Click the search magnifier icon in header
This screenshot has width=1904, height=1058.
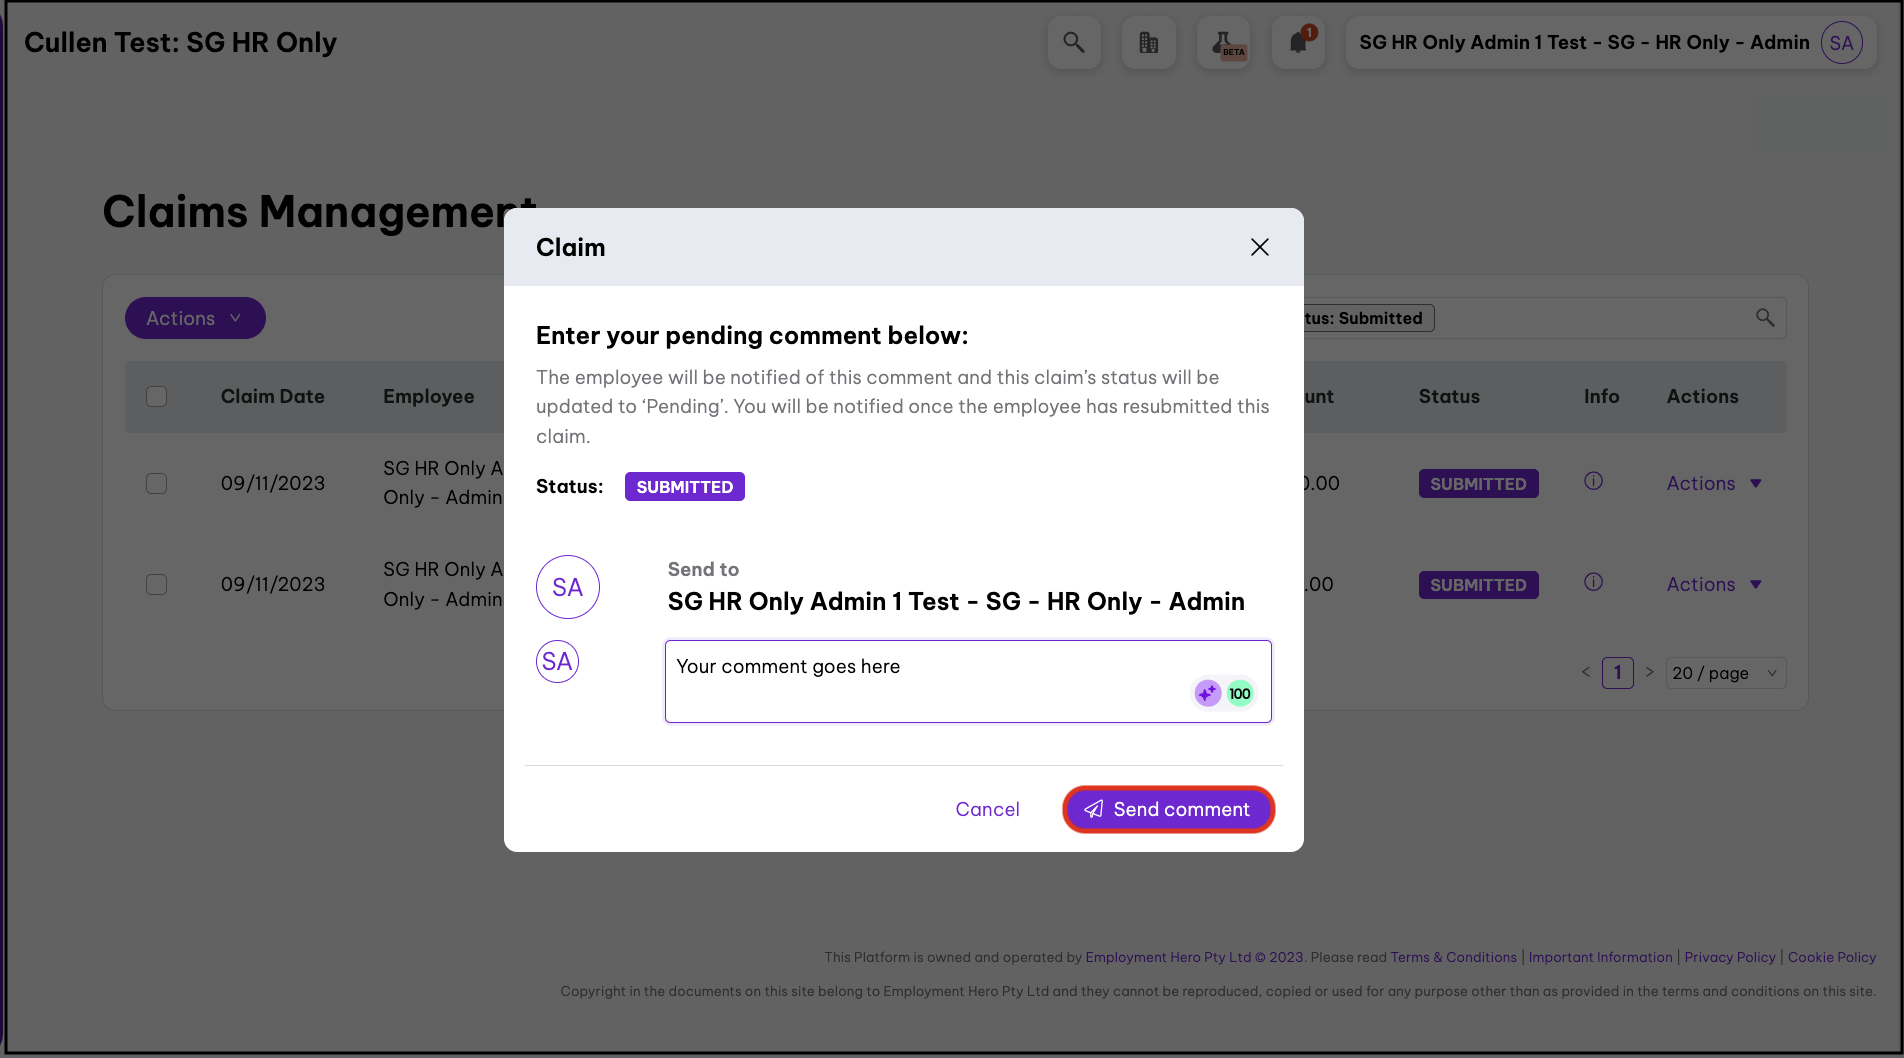pos(1073,43)
